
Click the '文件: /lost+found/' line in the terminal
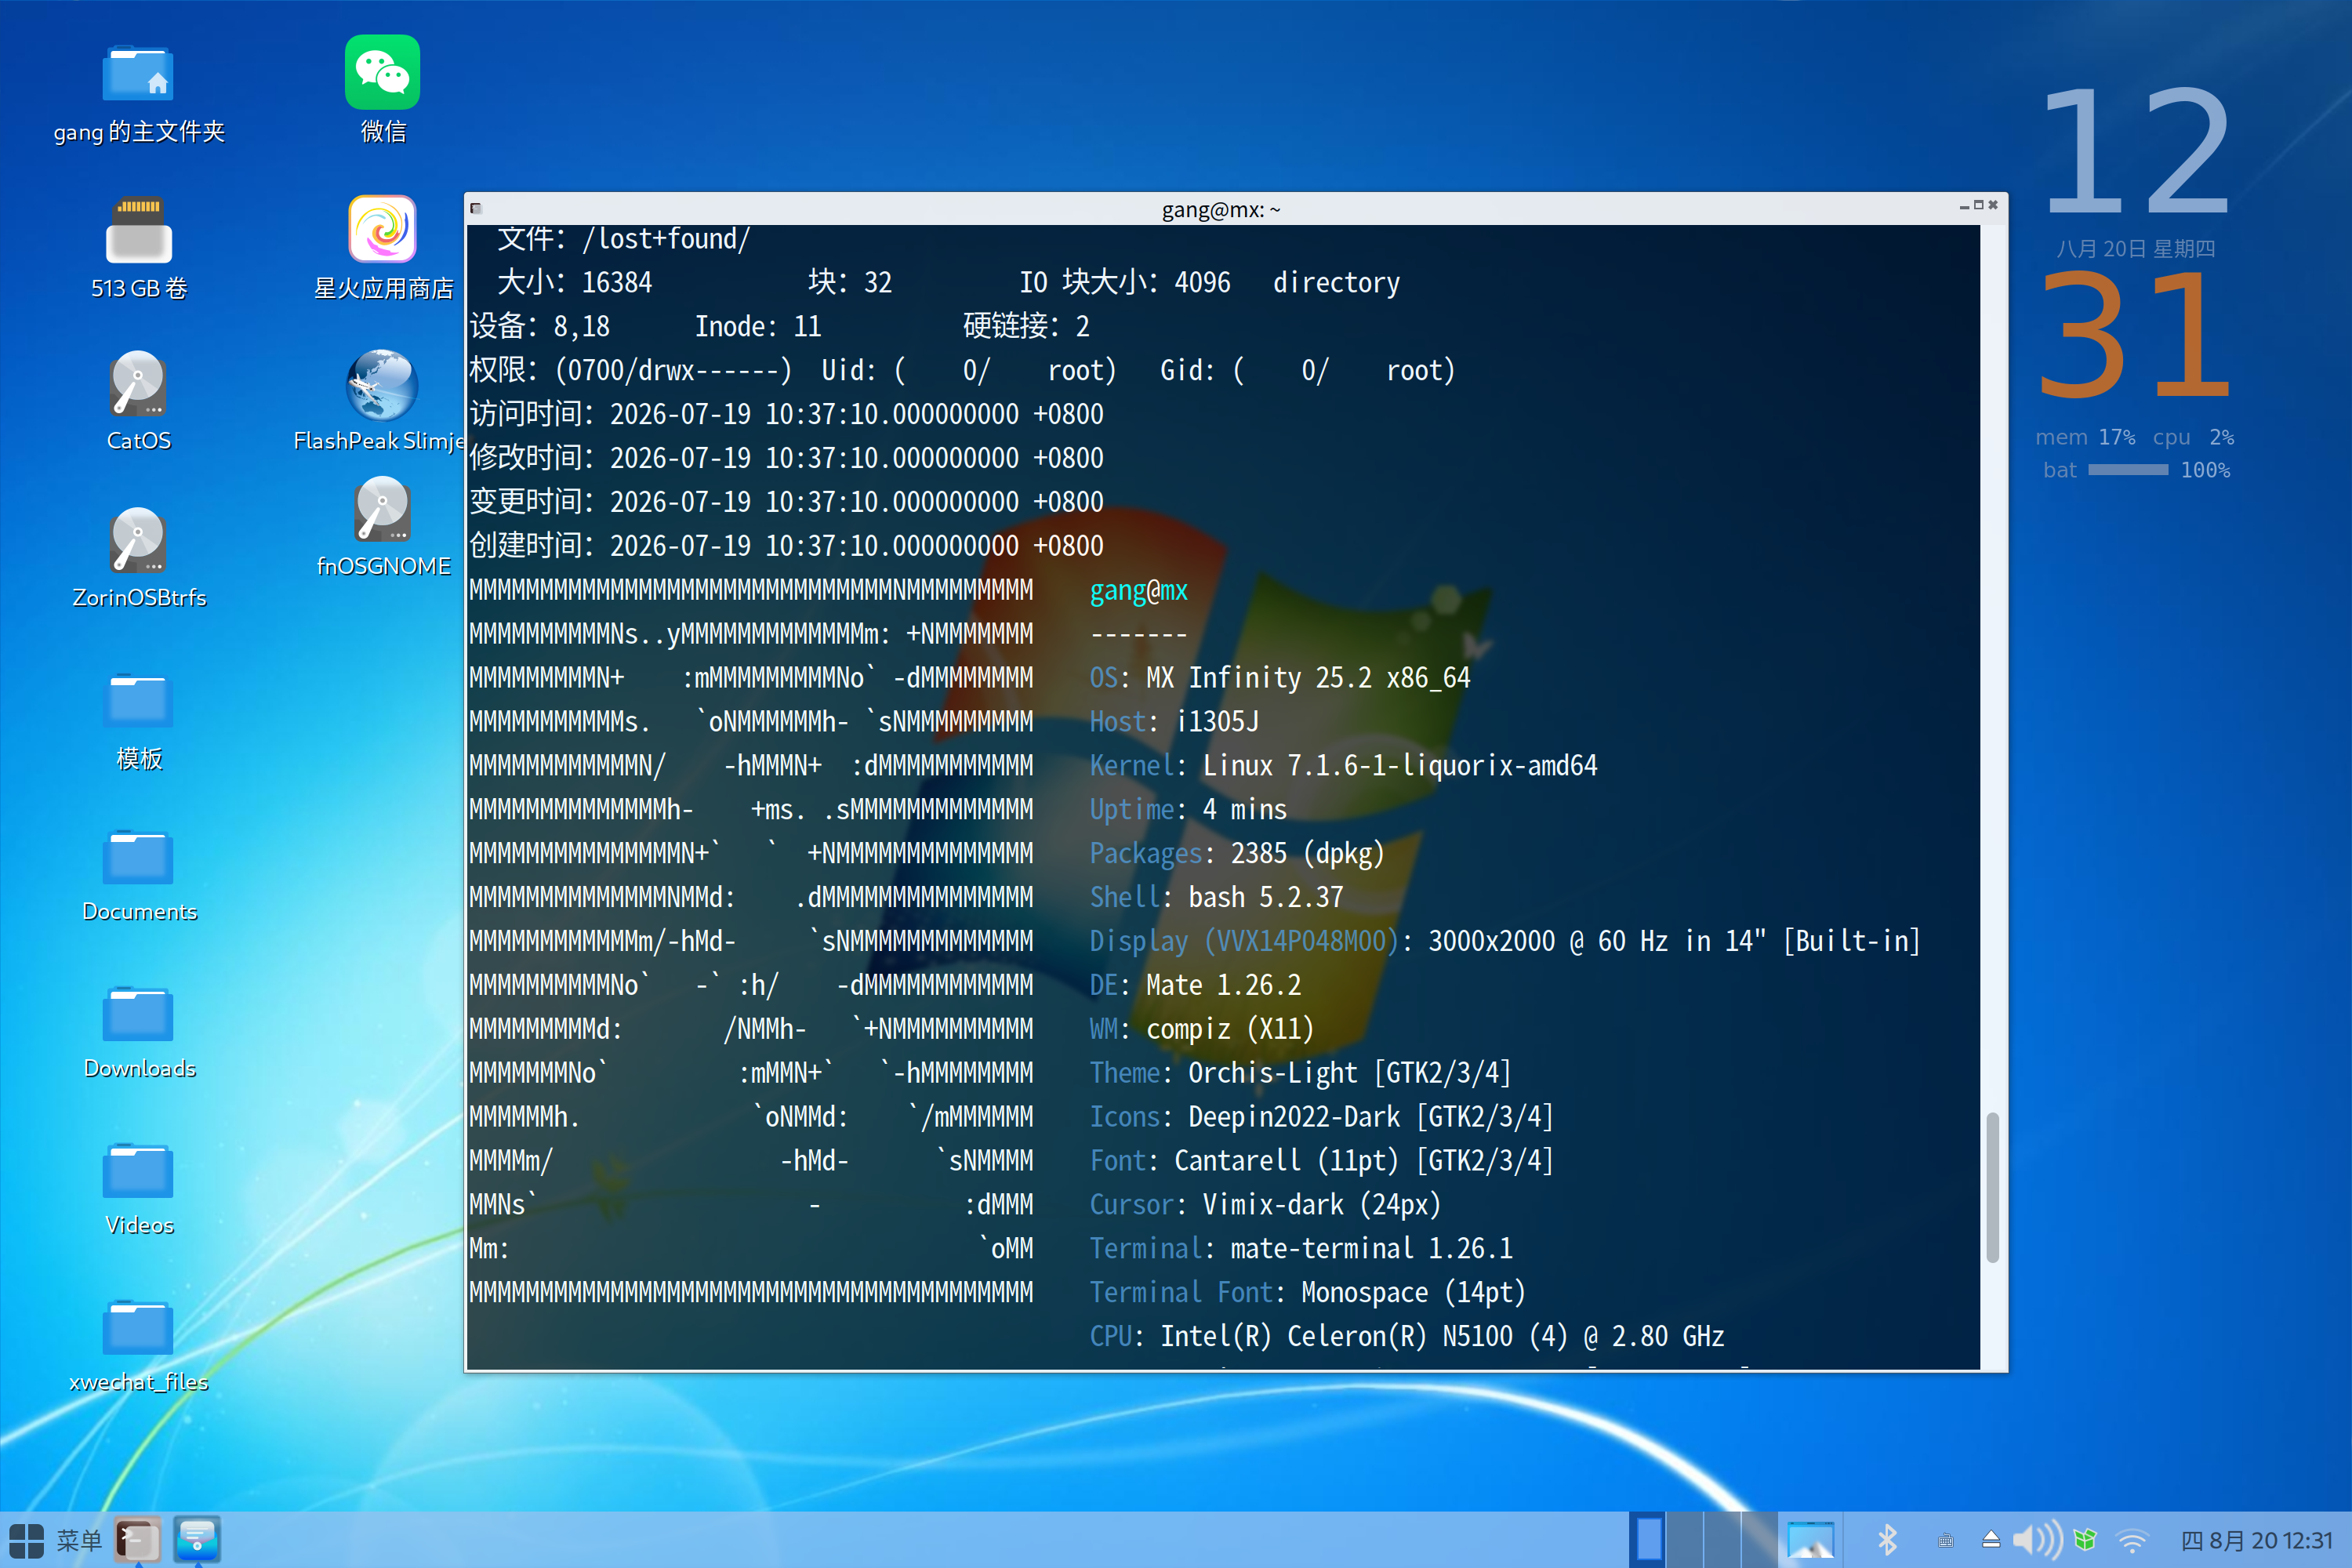coord(623,239)
